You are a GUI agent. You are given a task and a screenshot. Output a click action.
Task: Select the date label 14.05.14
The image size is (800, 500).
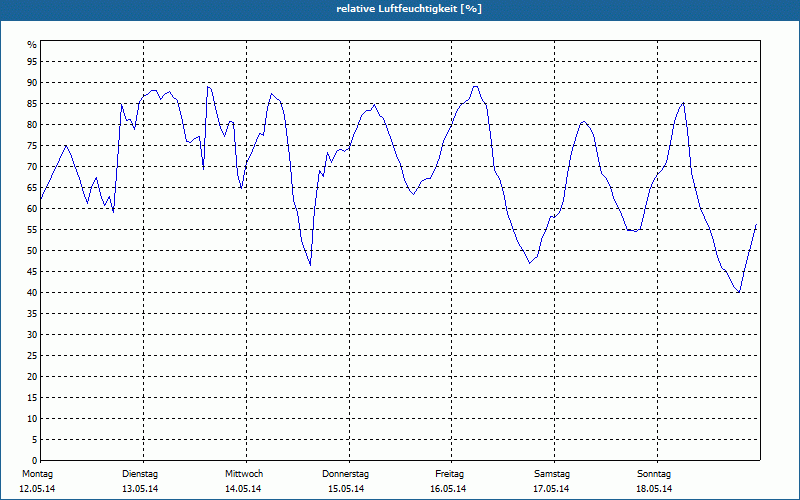click(x=243, y=489)
